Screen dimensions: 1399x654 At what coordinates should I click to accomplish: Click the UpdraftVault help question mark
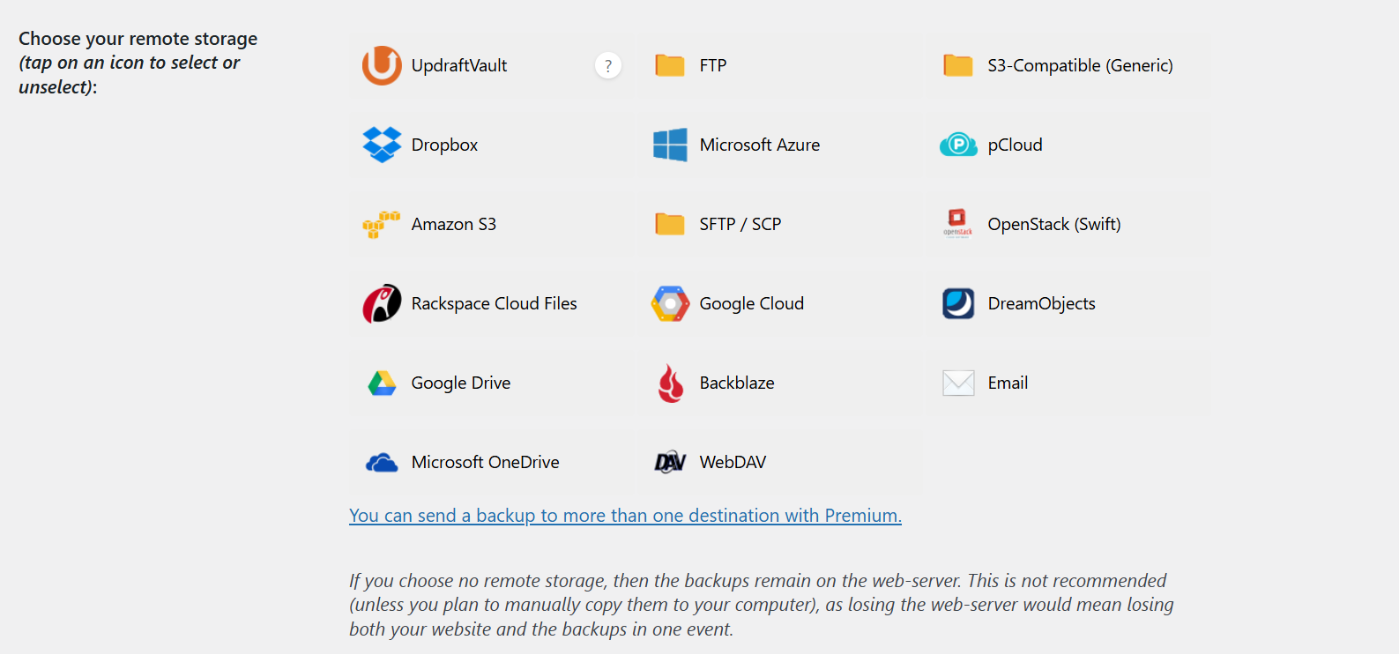pos(608,65)
